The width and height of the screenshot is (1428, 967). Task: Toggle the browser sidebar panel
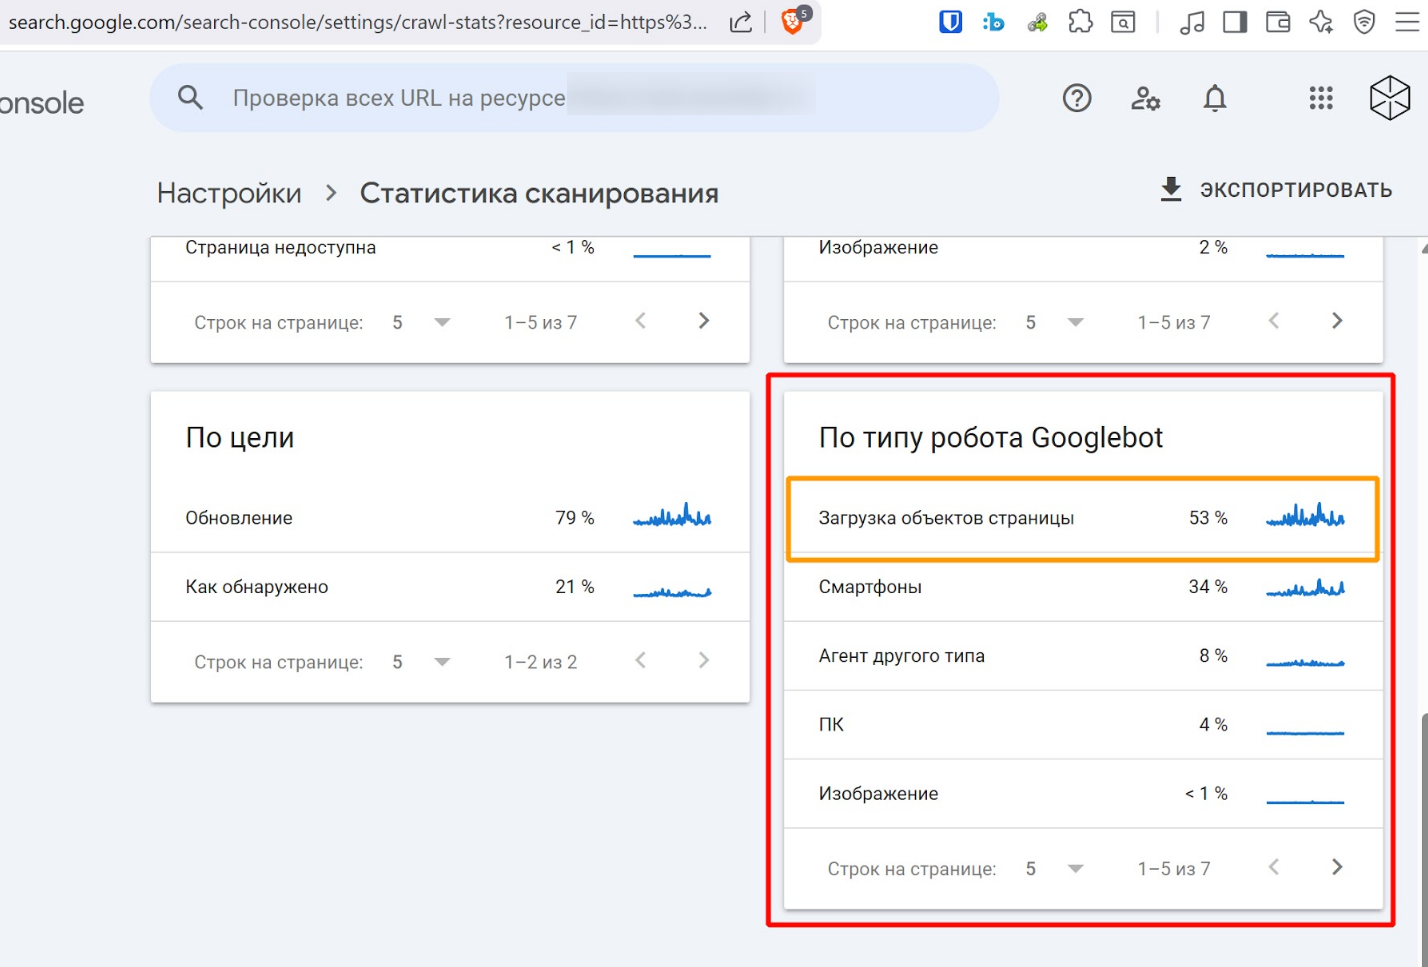[1235, 21]
